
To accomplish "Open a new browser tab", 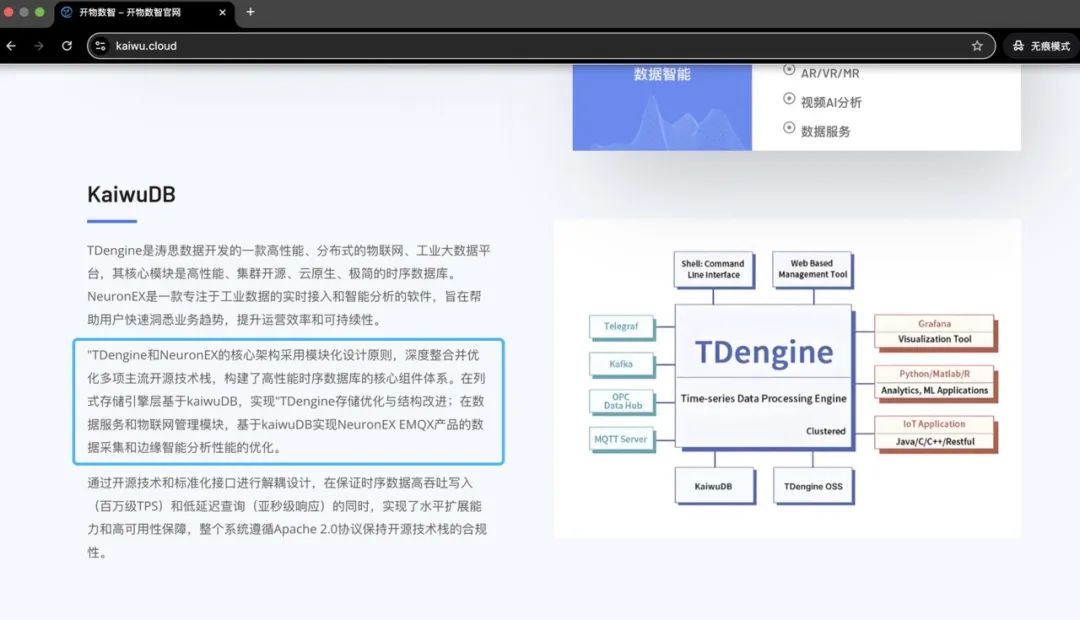I will click(x=250, y=12).
